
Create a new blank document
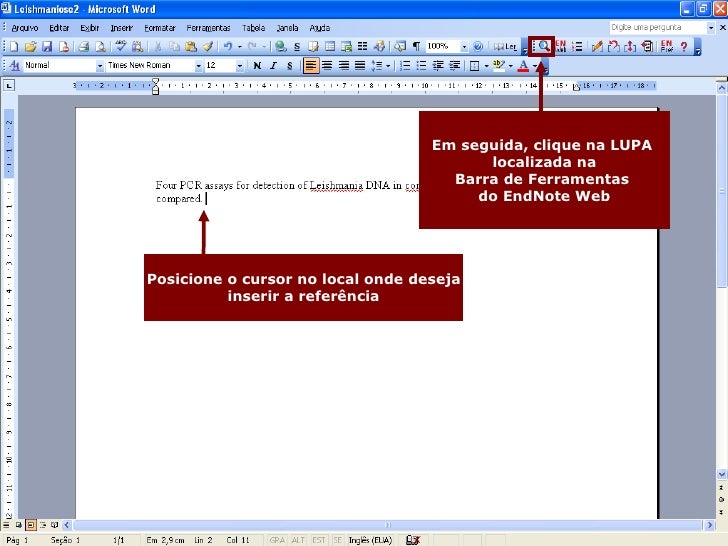(x=14, y=46)
